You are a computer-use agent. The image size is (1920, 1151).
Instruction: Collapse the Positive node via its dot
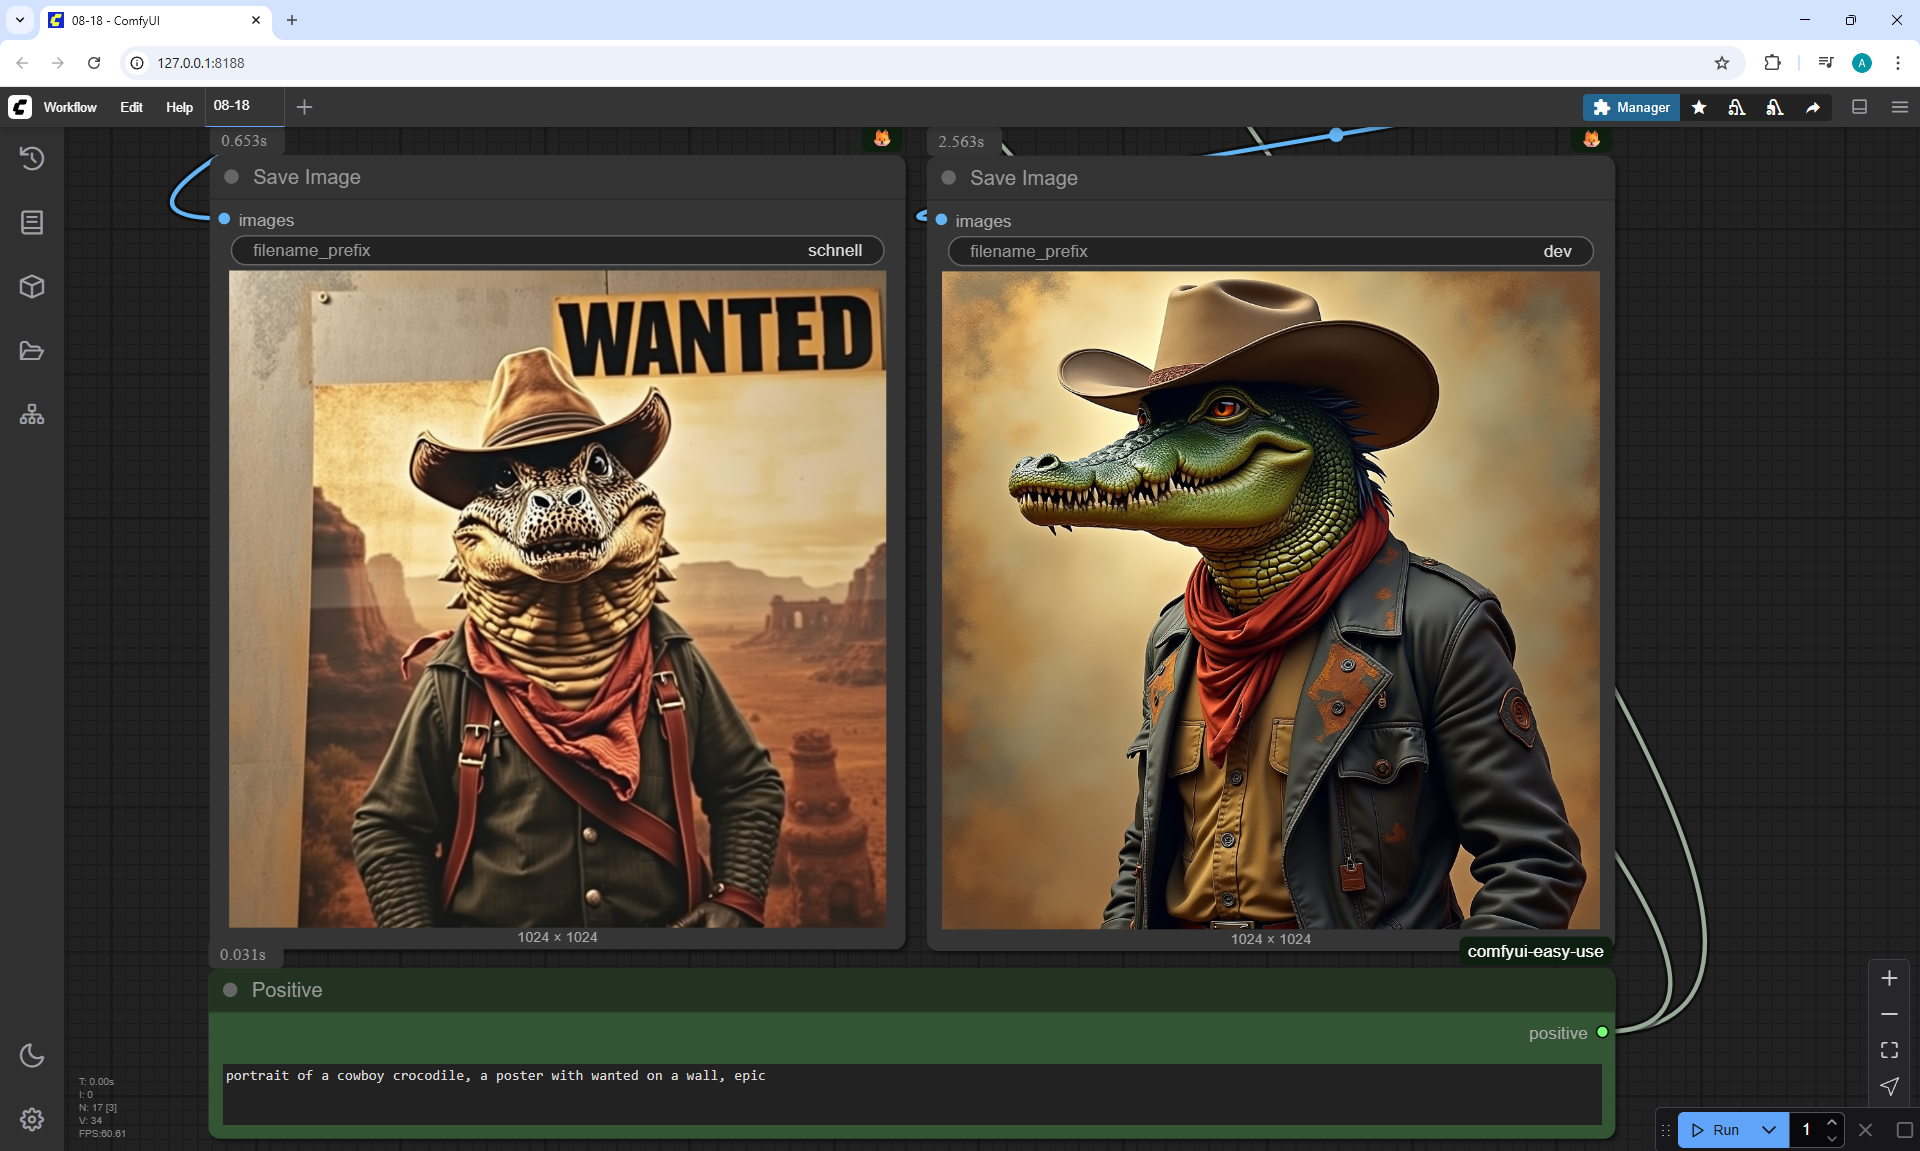point(231,990)
